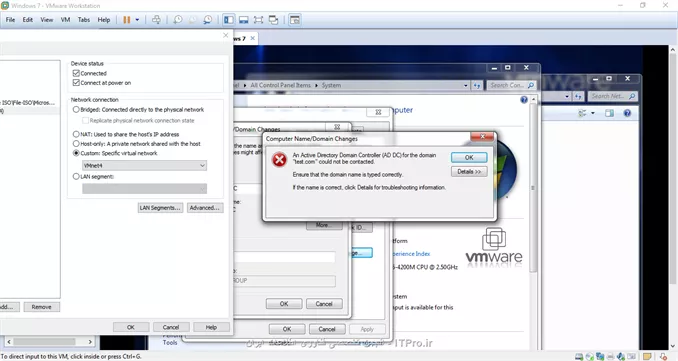678x361 pixels.
Task: Click Cancel in Domain Changes dialog
Action: coord(324,304)
